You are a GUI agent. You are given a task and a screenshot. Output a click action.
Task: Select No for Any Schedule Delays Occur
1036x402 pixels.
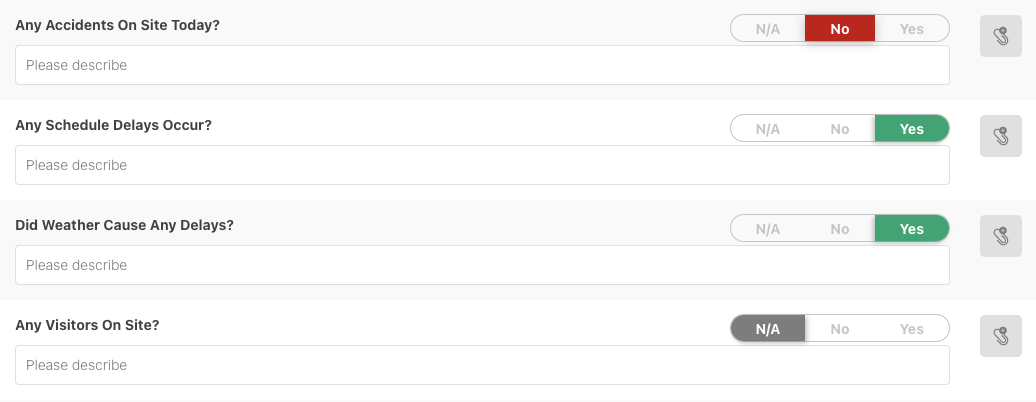840,129
